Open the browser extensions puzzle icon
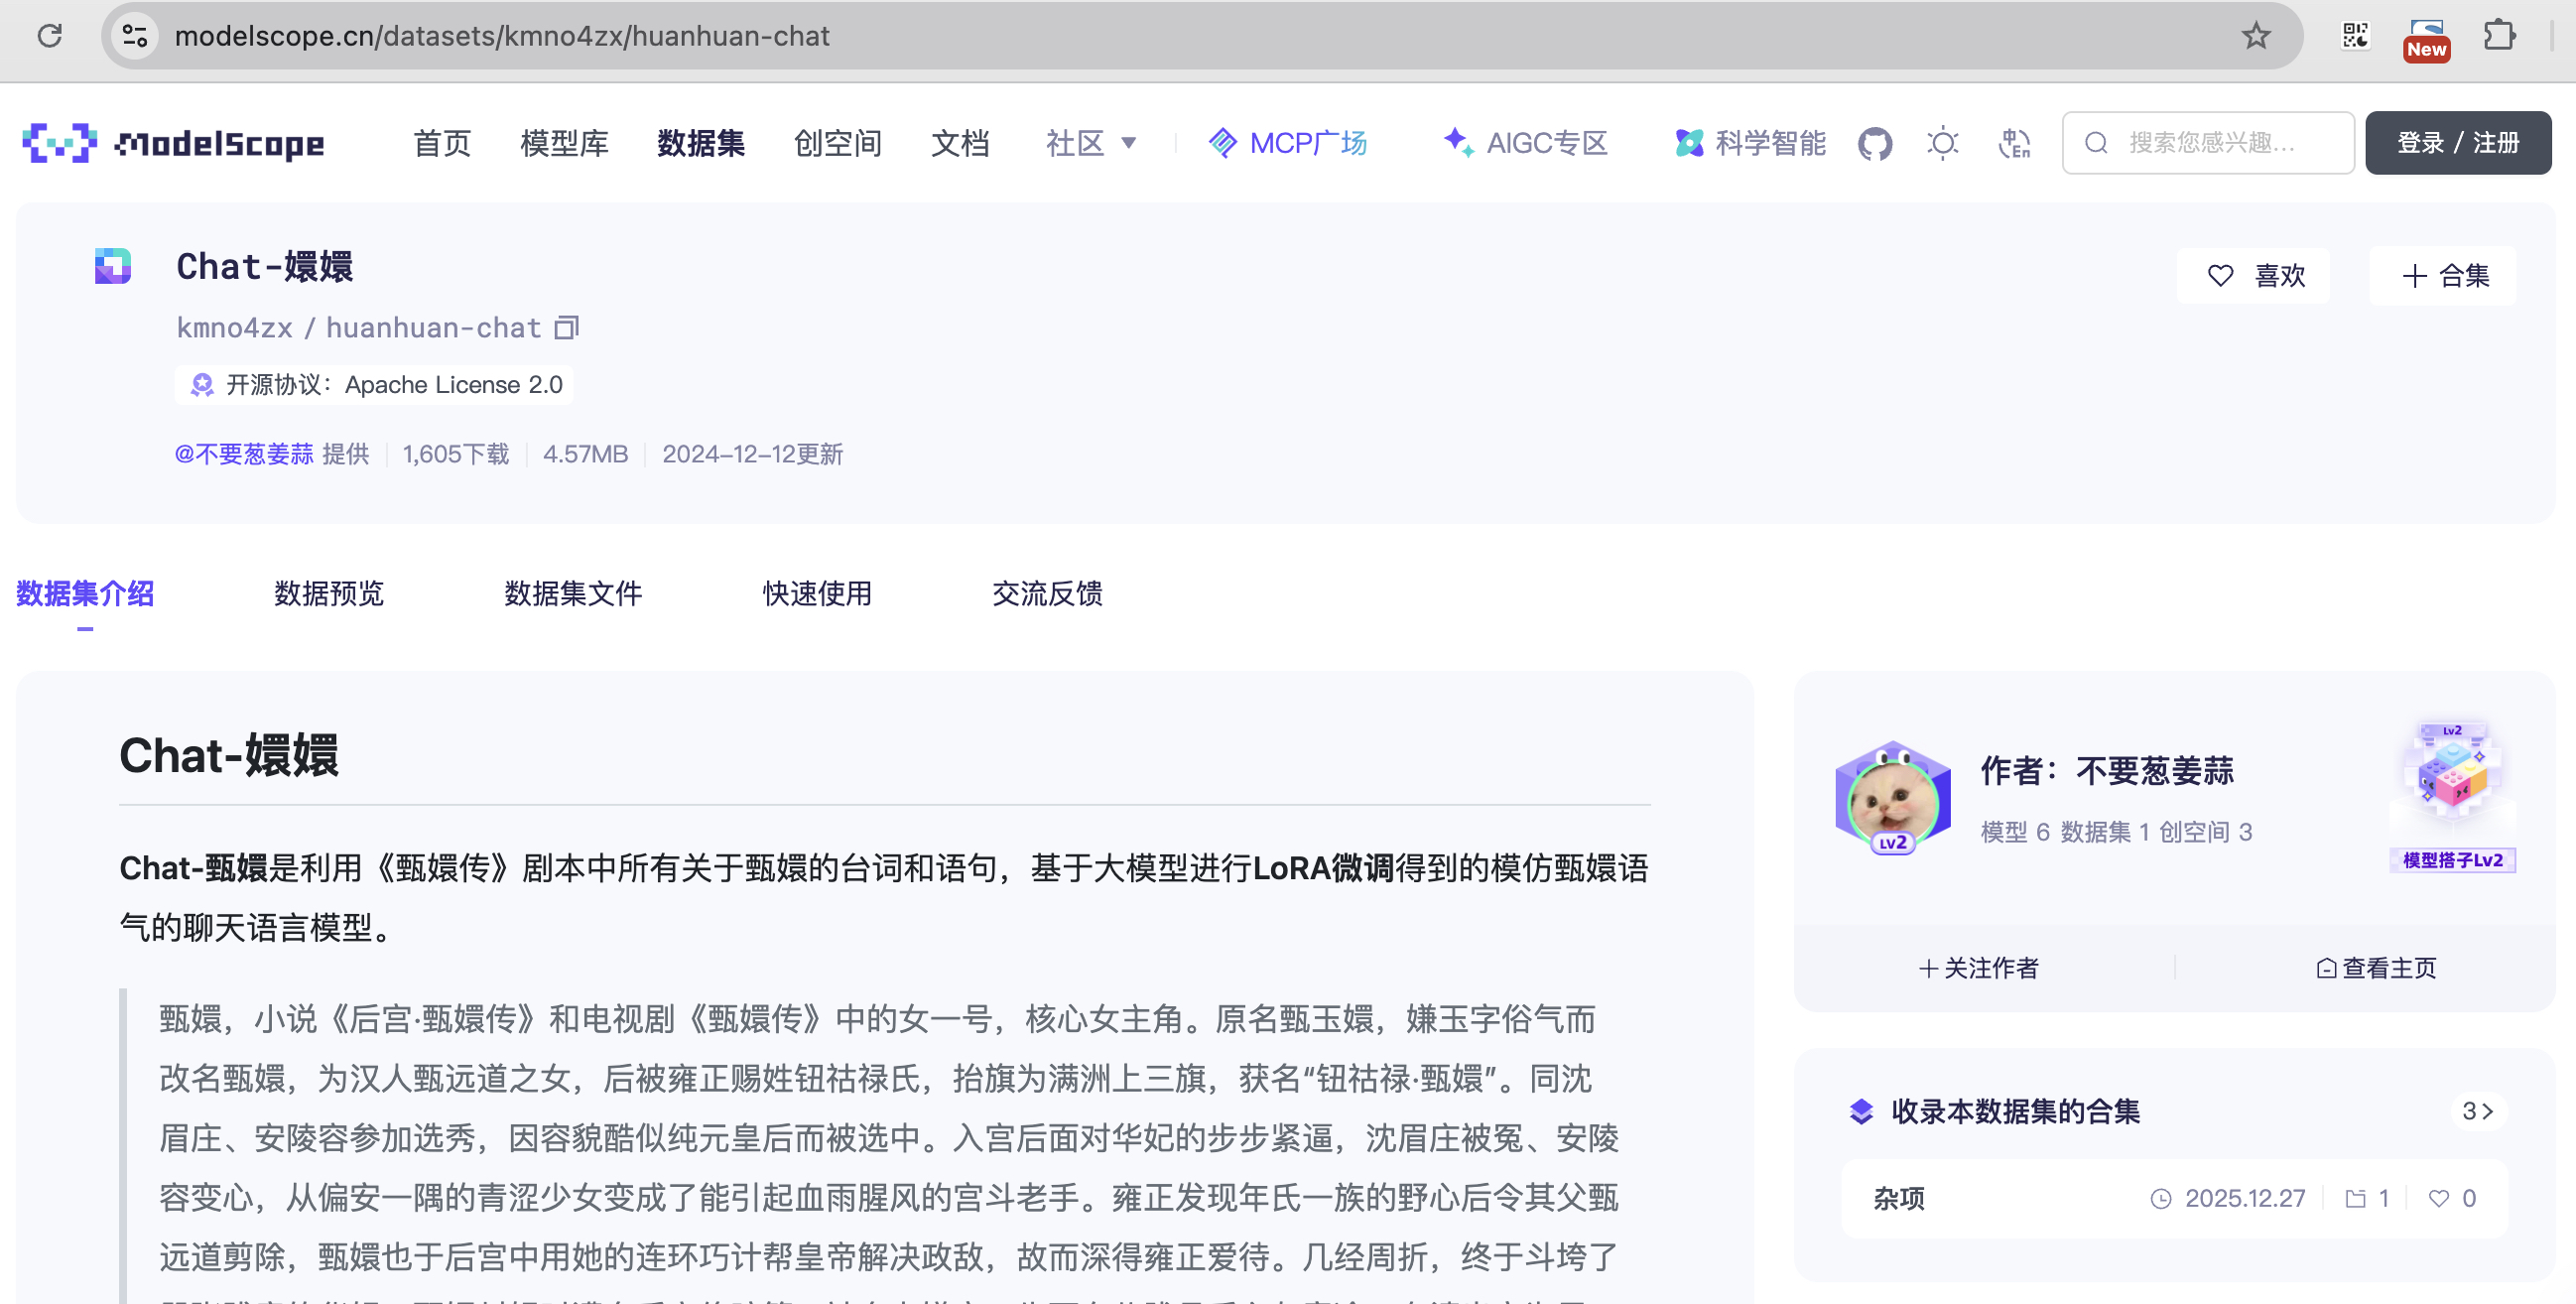The height and width of the screenshot is (1304, 2576). coord(2499,36)
